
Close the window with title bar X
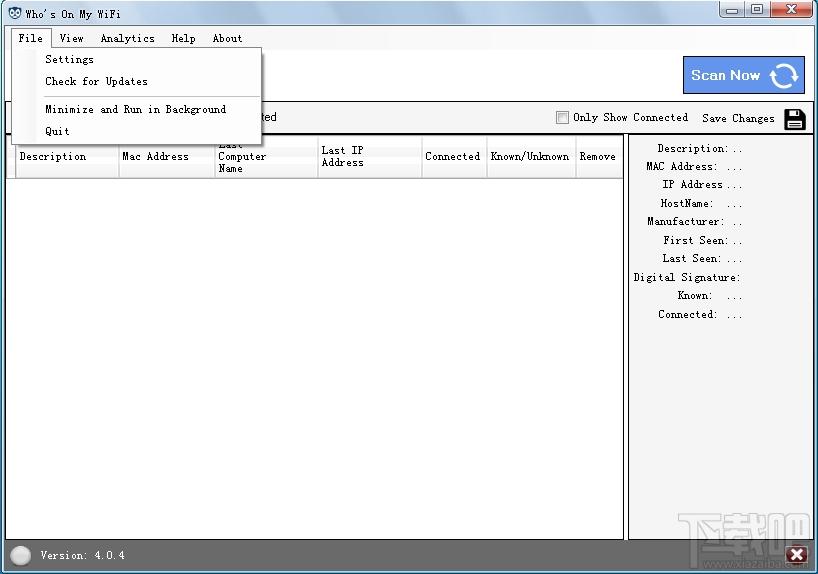[791, 9]
